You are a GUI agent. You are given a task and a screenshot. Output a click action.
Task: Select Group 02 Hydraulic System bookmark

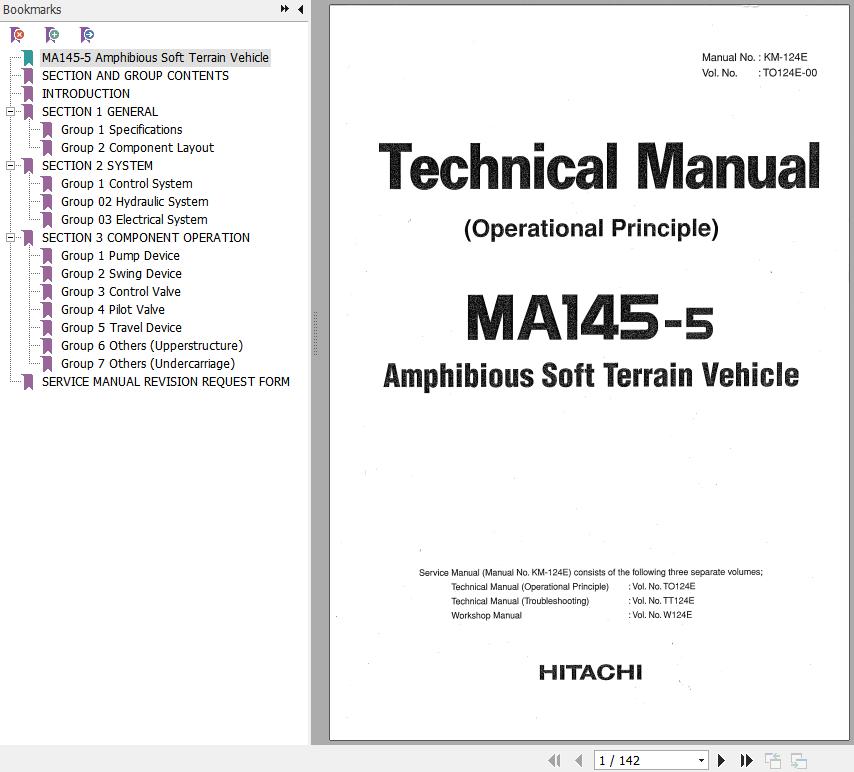[x=134, y=202]
